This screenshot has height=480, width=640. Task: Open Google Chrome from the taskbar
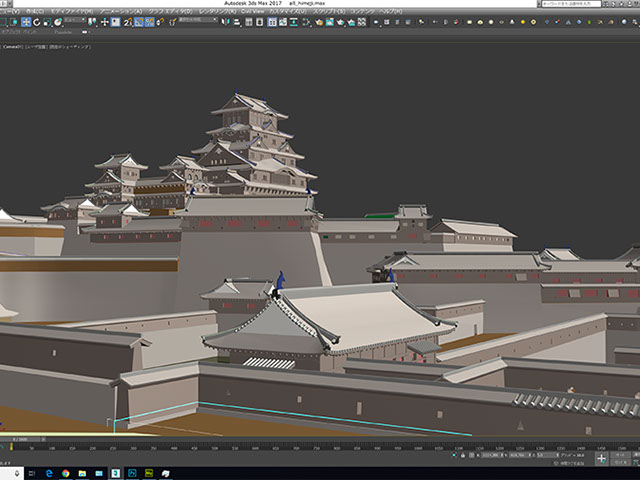[x=66, y=472]
